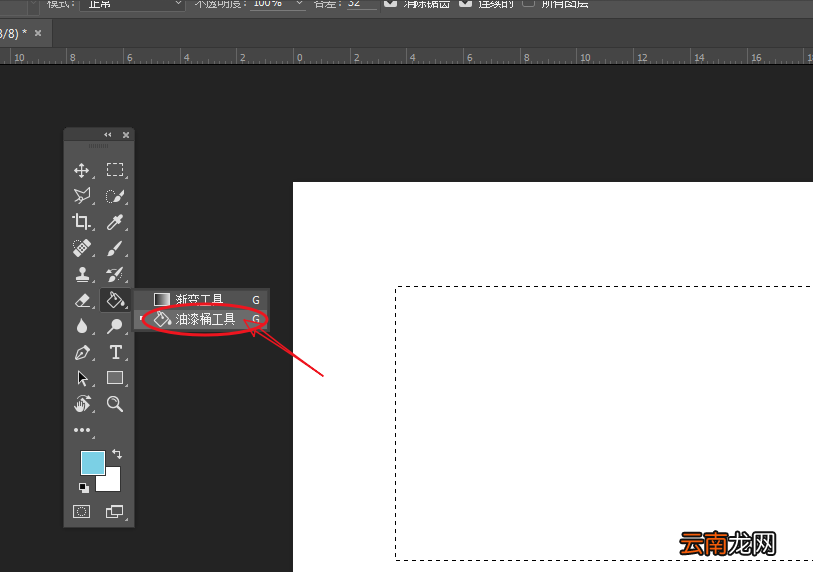
Task: Select the Quick Selection tool
Action: coord(115,196)
